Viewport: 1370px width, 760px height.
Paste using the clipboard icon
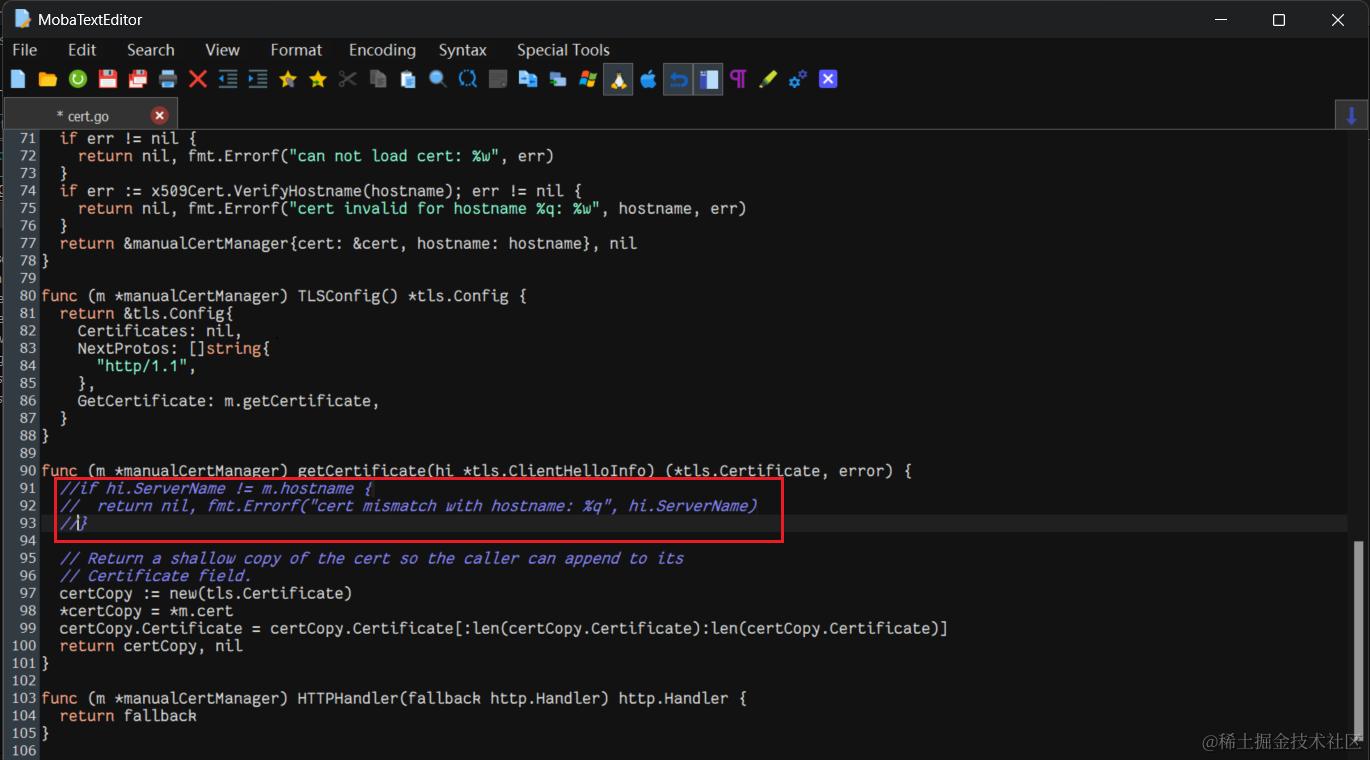tap(408, 79)
